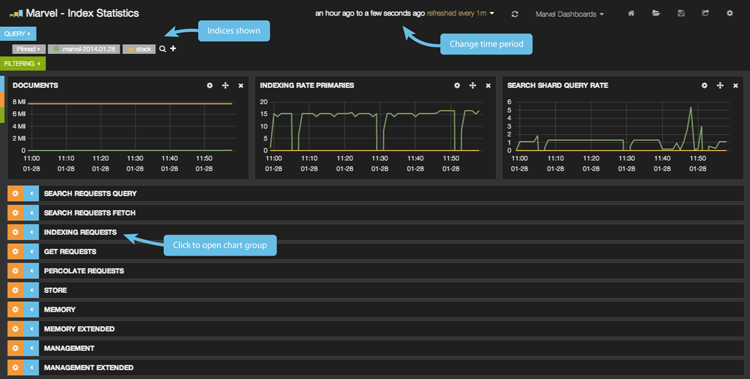This screenshot has height=379, width=750.
Task: Click the STORE row label
Action: (x=55, y=290)
